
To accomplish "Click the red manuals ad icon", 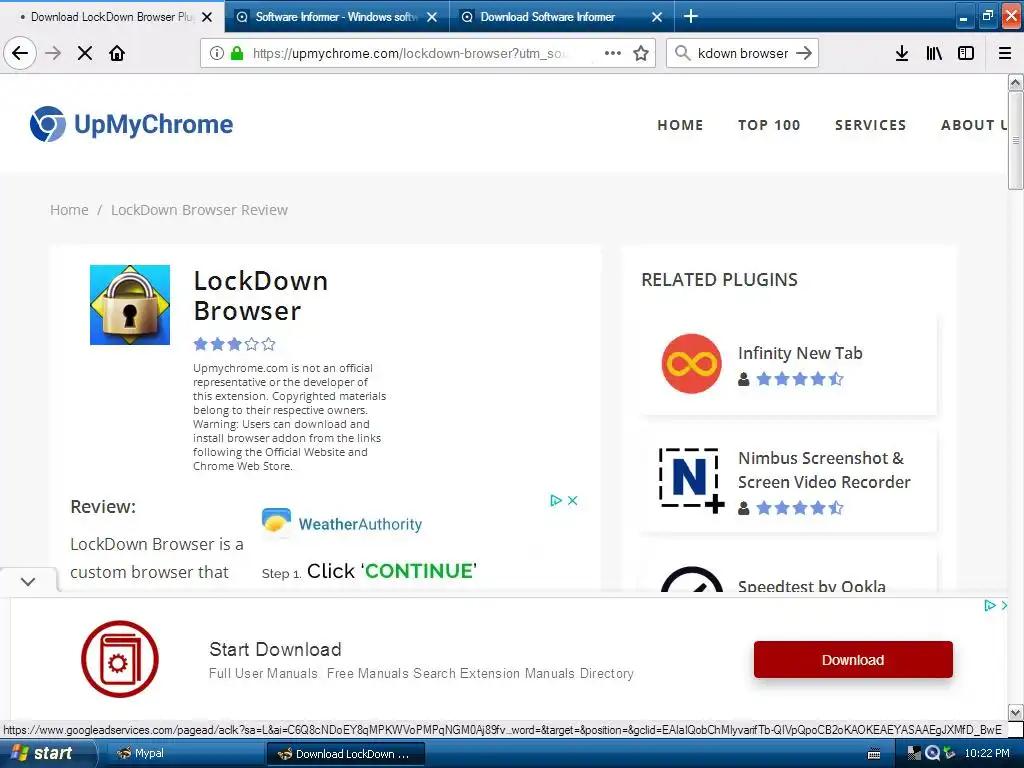I will [x=120, y=659].
